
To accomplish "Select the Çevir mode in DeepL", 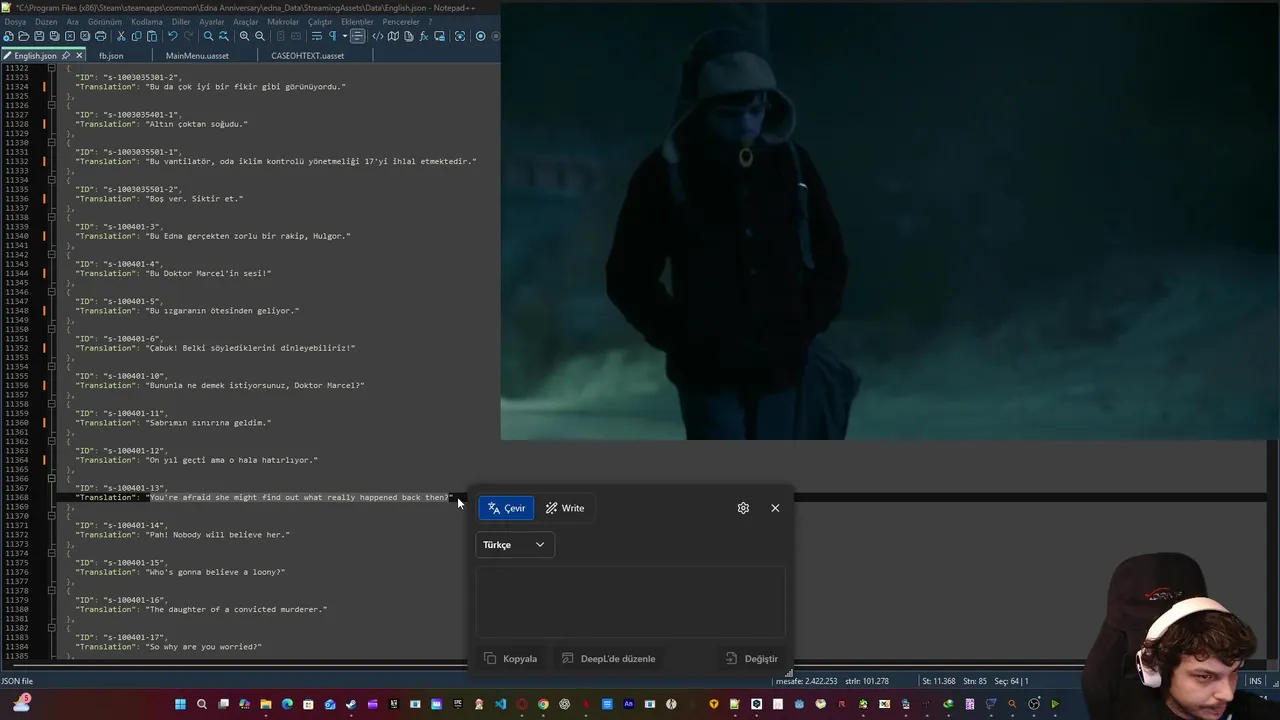I will tap(506, 508).
